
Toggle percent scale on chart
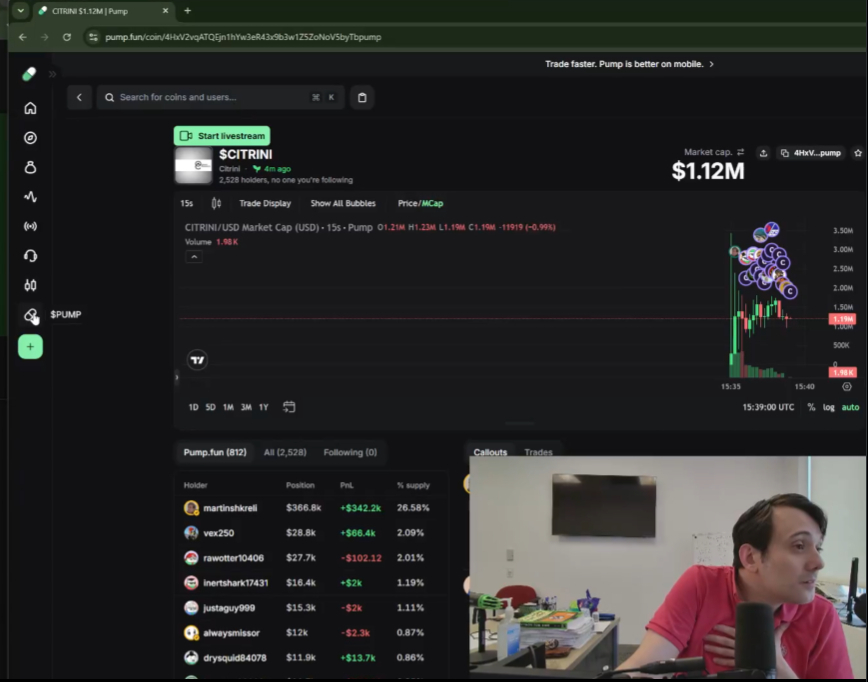pos(811,407)
